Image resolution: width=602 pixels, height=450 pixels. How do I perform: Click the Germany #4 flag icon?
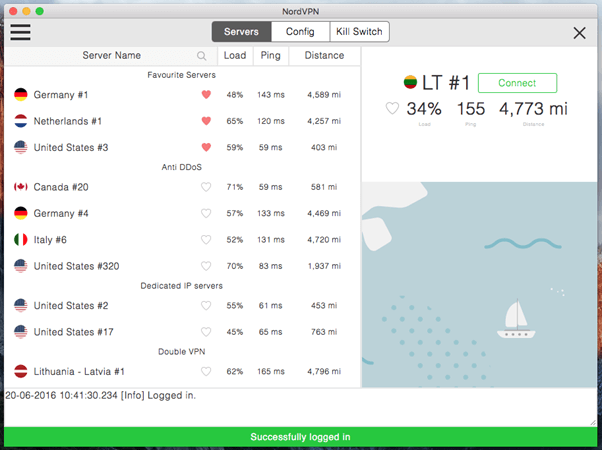(x=21, y=213)
